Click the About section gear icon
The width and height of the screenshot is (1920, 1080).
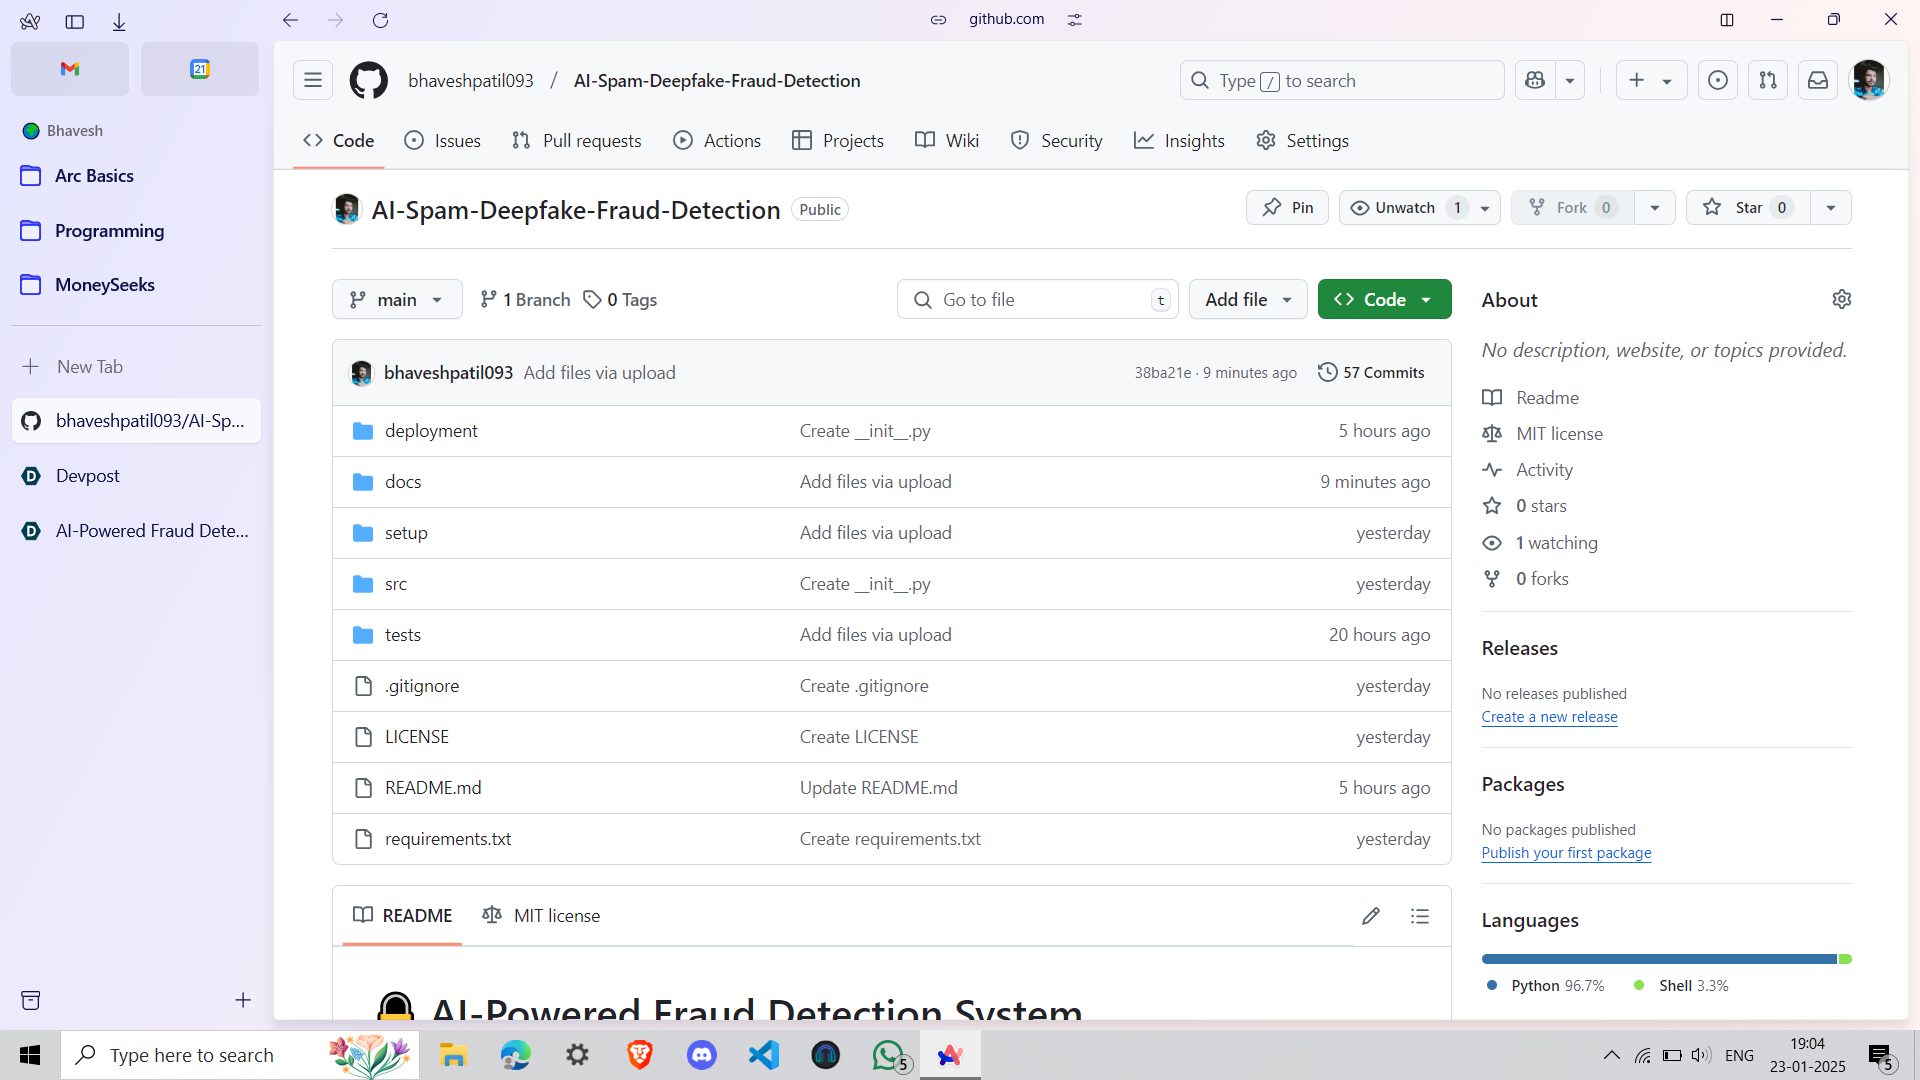pos(1841,299)
